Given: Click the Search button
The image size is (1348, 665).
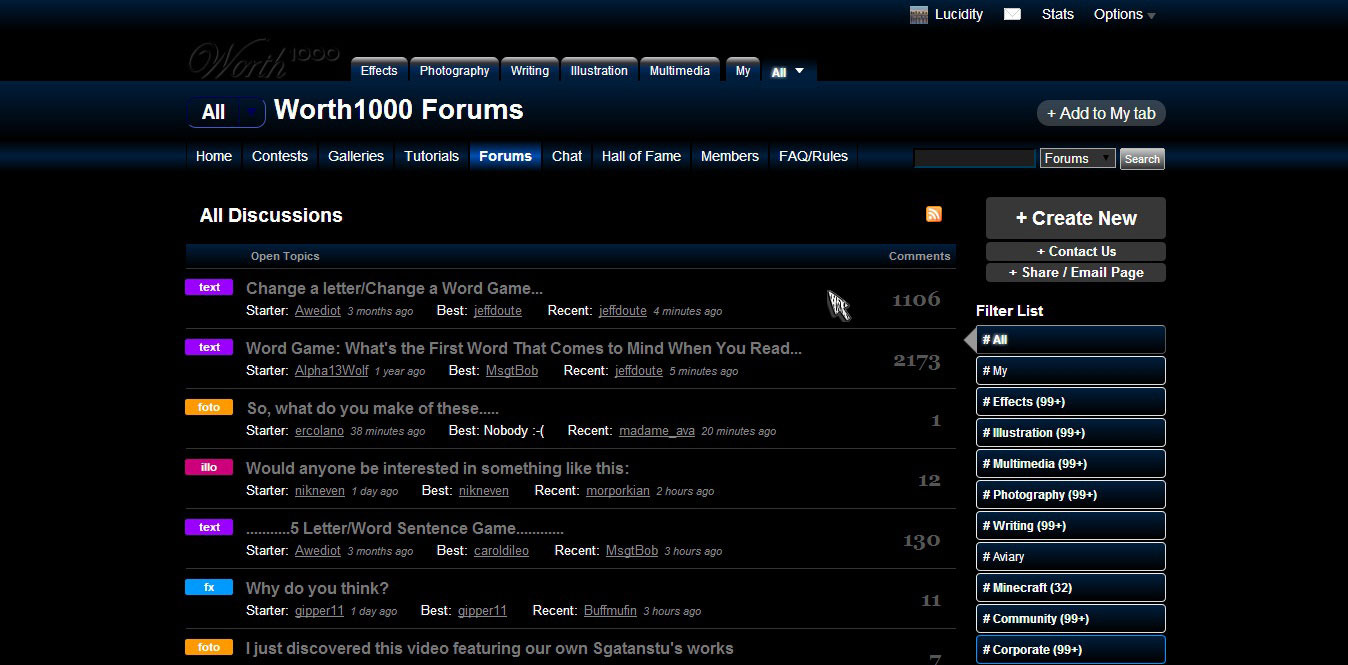Looking at the screenshot, I should [x=1142, y=158].
